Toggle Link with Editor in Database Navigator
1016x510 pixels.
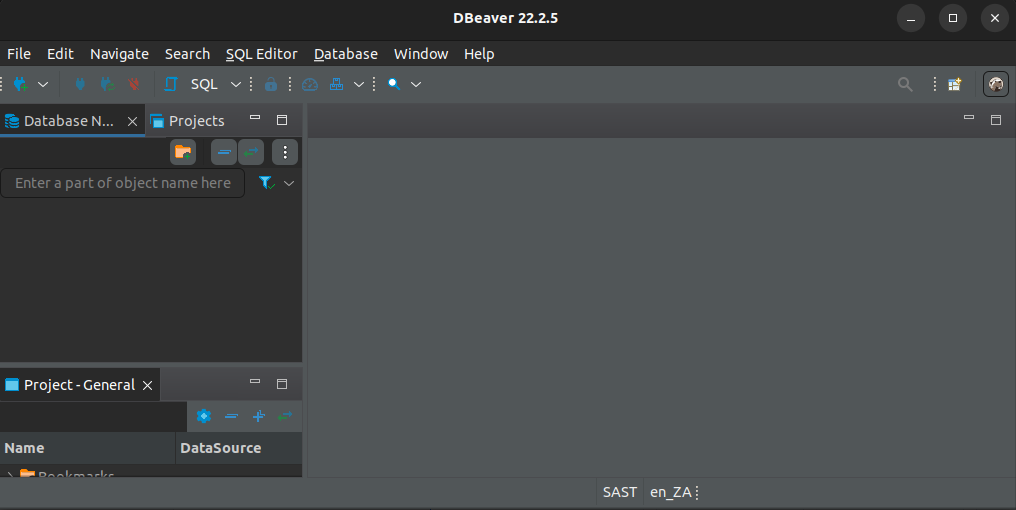[x=250, y=152]
